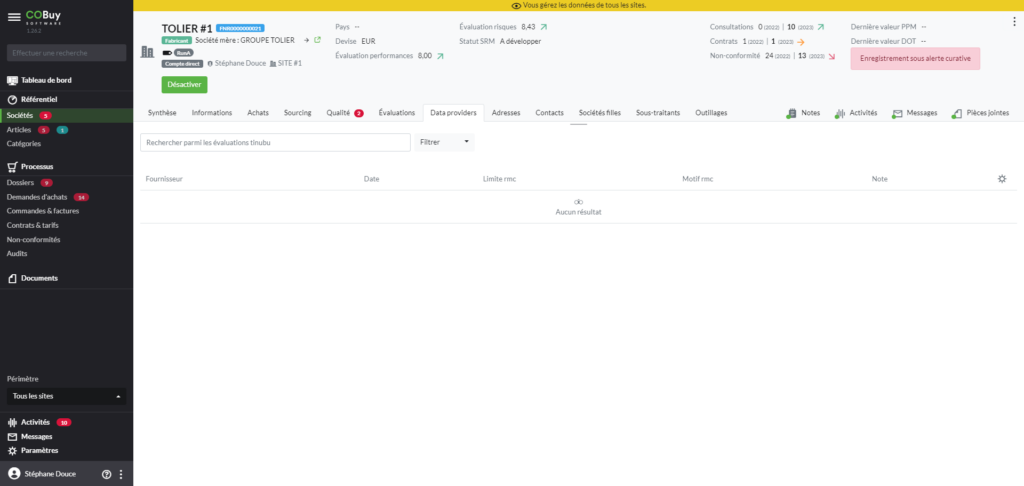Click the company building icon beside TOLIER #1
The height and width of the screenshot is (486, 1024).
click(x=147, y=50)
